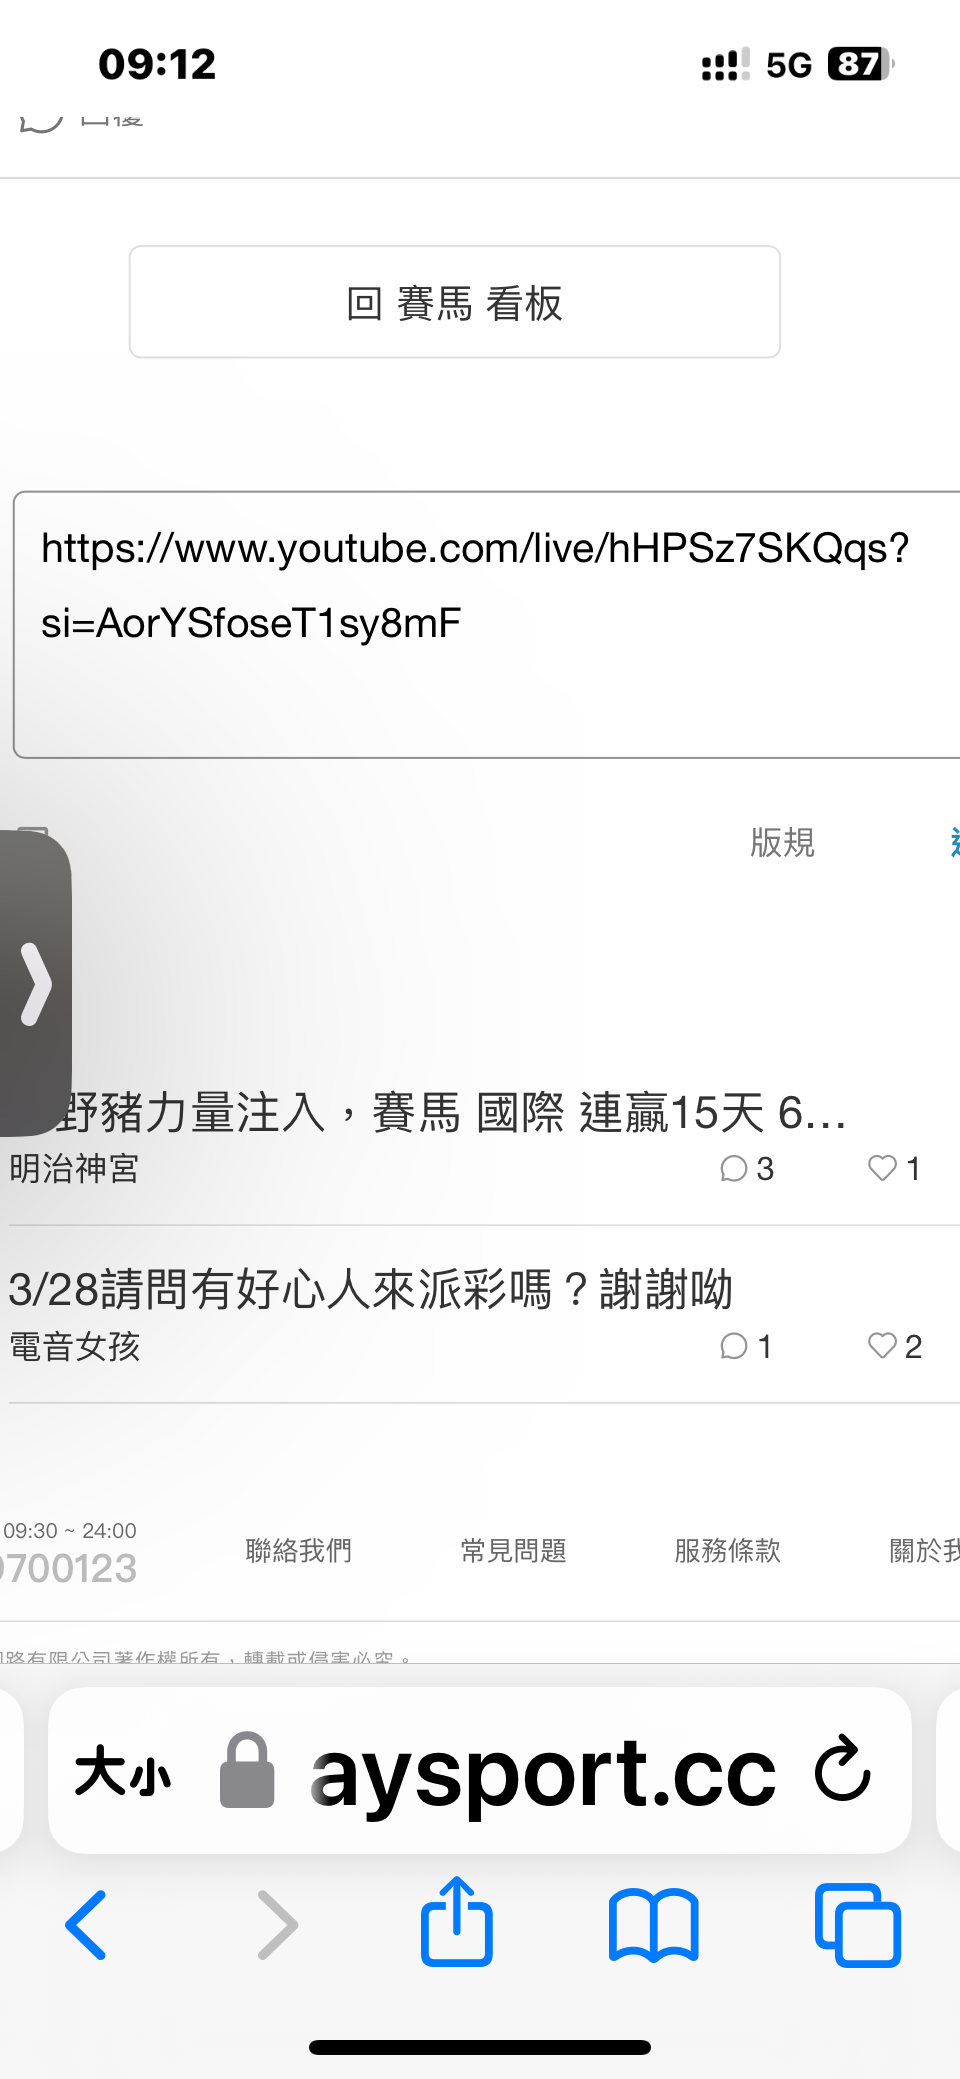The image size is (960, 2079).
Task: Open the 服務條款 footer link
Action: coord(728,1551)
